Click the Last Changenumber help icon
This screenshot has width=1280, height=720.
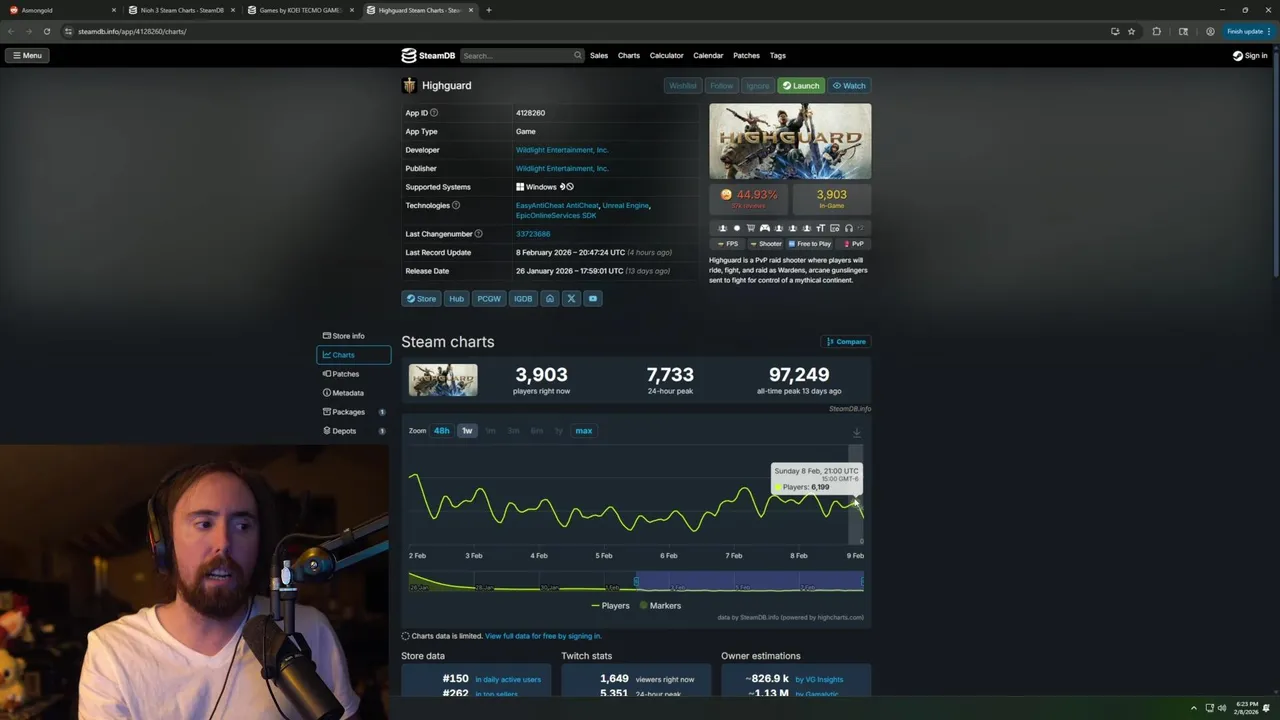tap(478, 234)
